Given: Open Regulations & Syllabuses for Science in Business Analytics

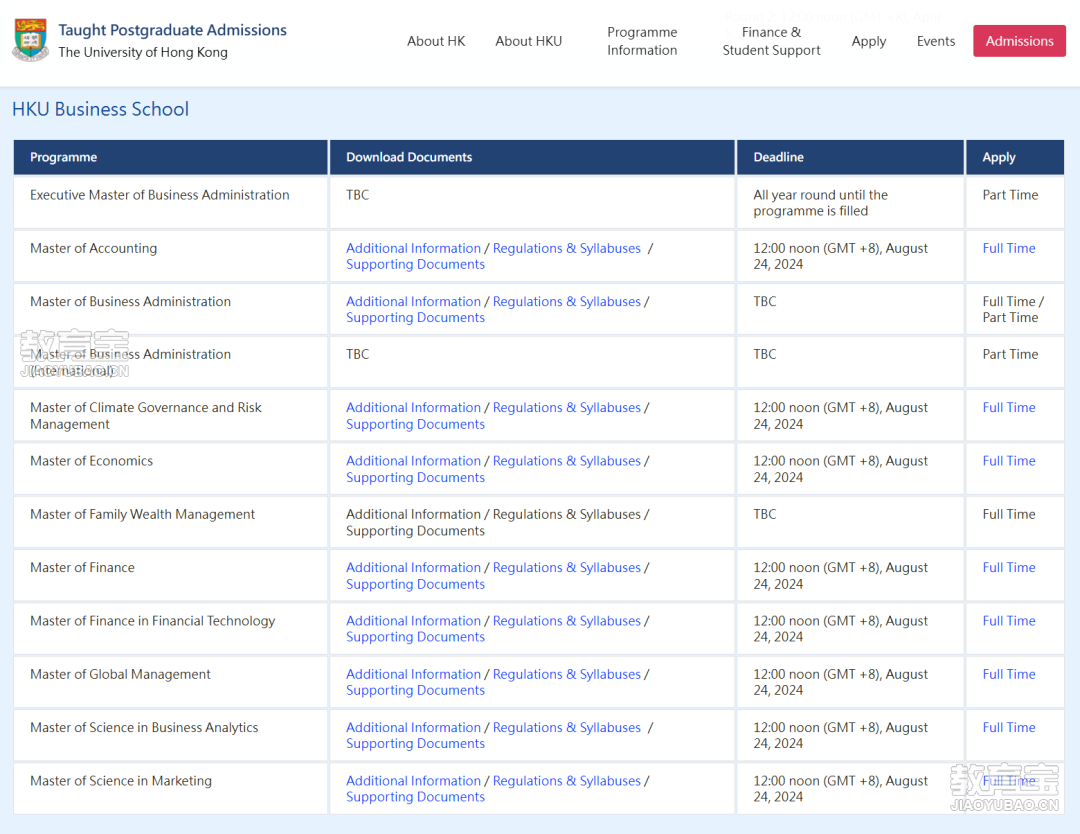Looking at the screenshot, I should (567, 727).
